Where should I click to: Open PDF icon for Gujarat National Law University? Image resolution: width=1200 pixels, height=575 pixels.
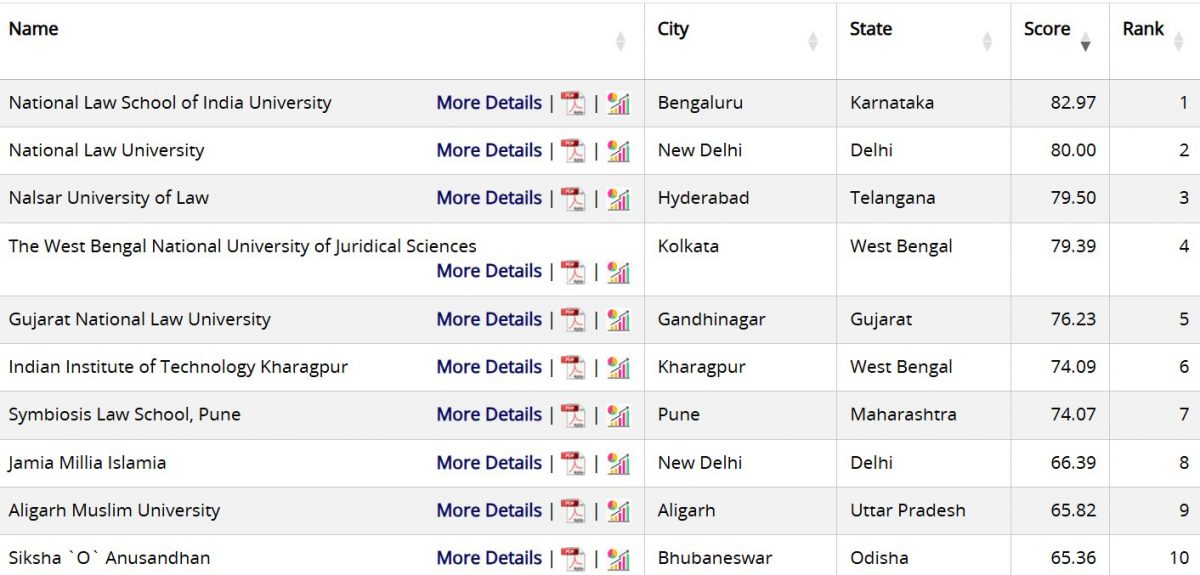[x=573, y=320]
